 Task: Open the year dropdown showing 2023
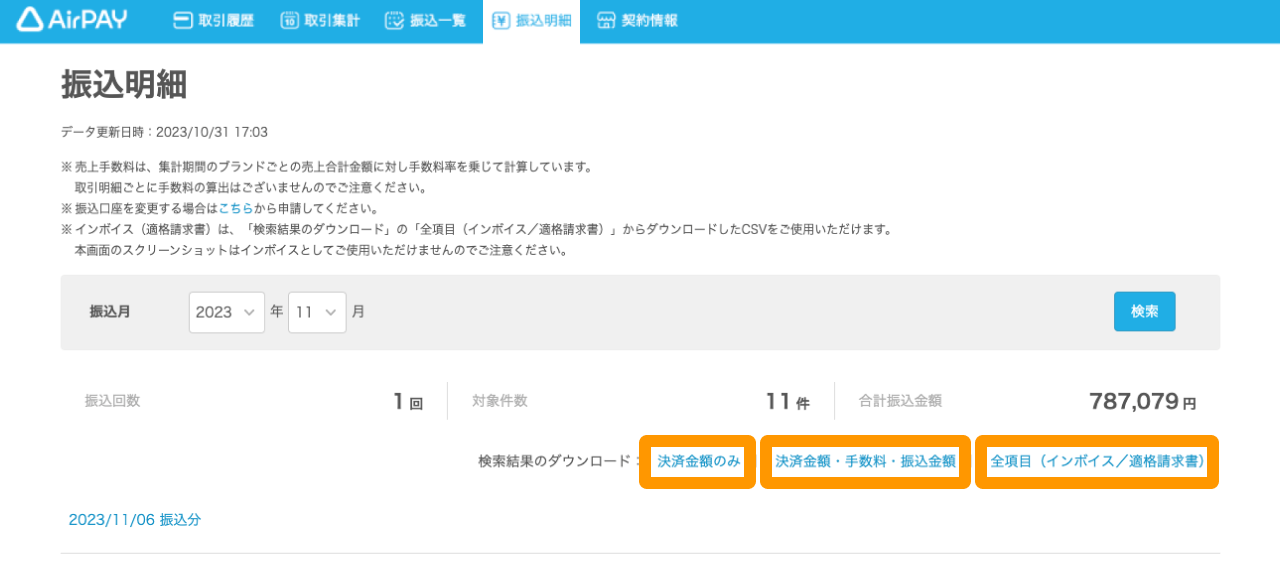click(227, 312)
